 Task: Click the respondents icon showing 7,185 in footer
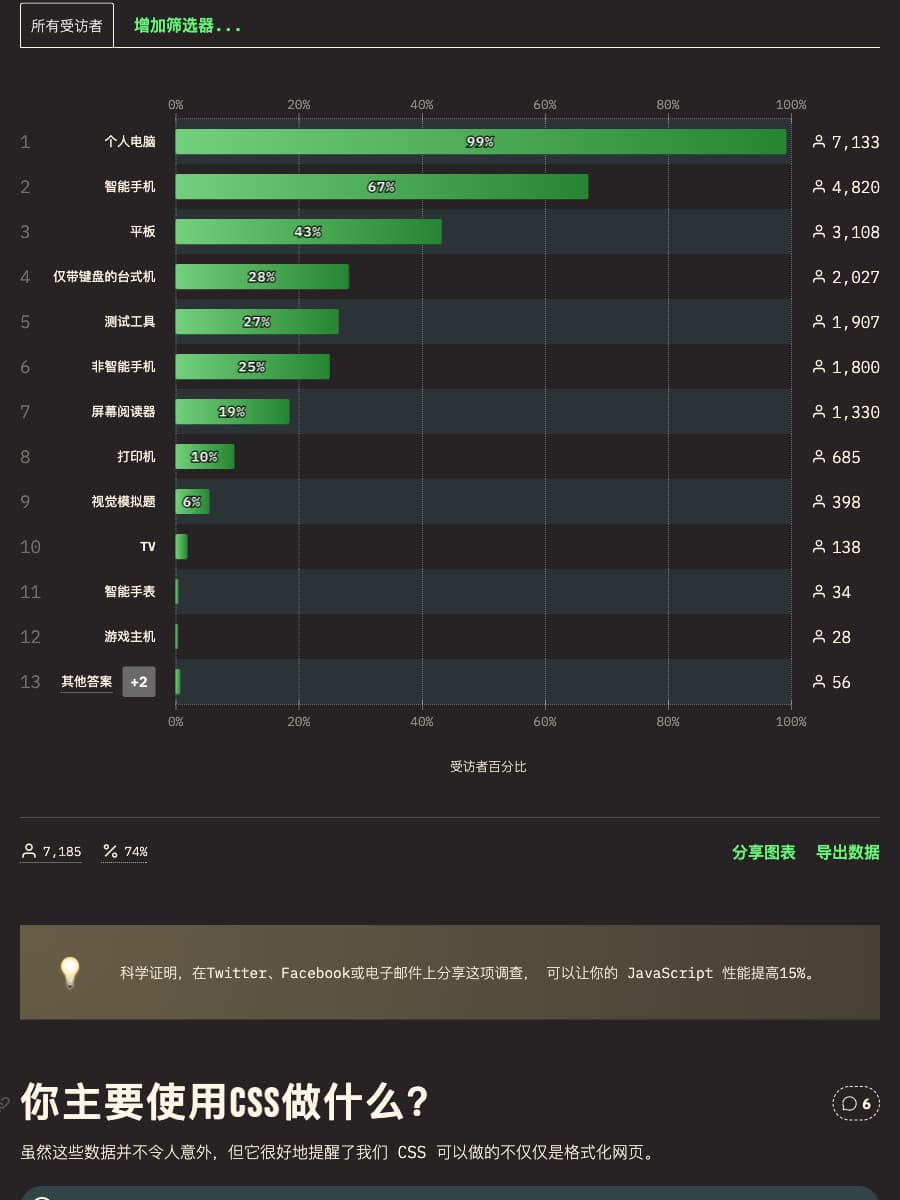click(x=29, y=851)
